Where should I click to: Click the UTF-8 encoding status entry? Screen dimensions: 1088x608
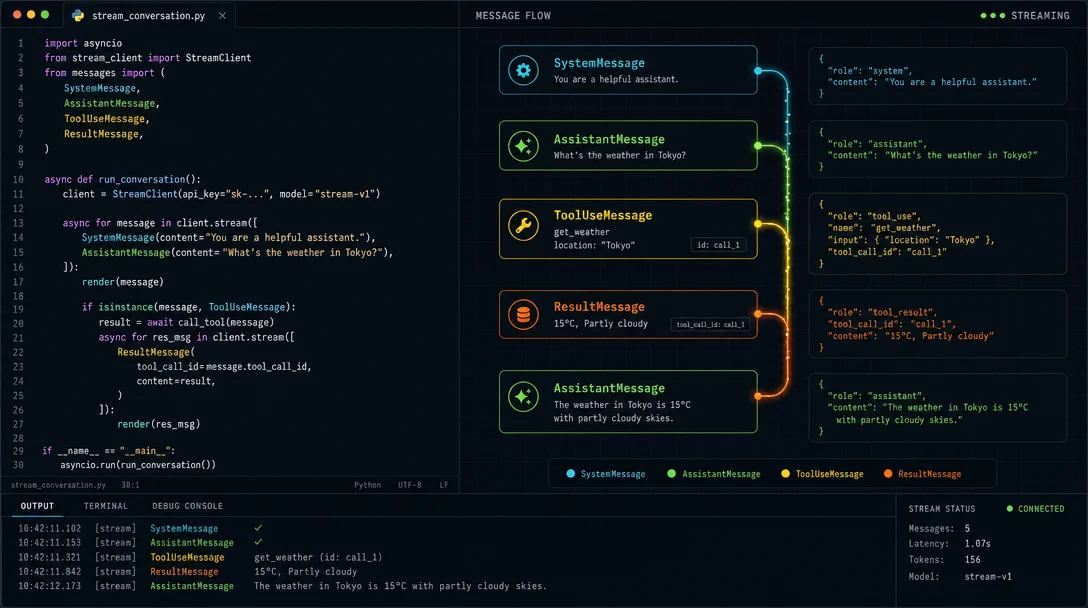coord(409,485)
